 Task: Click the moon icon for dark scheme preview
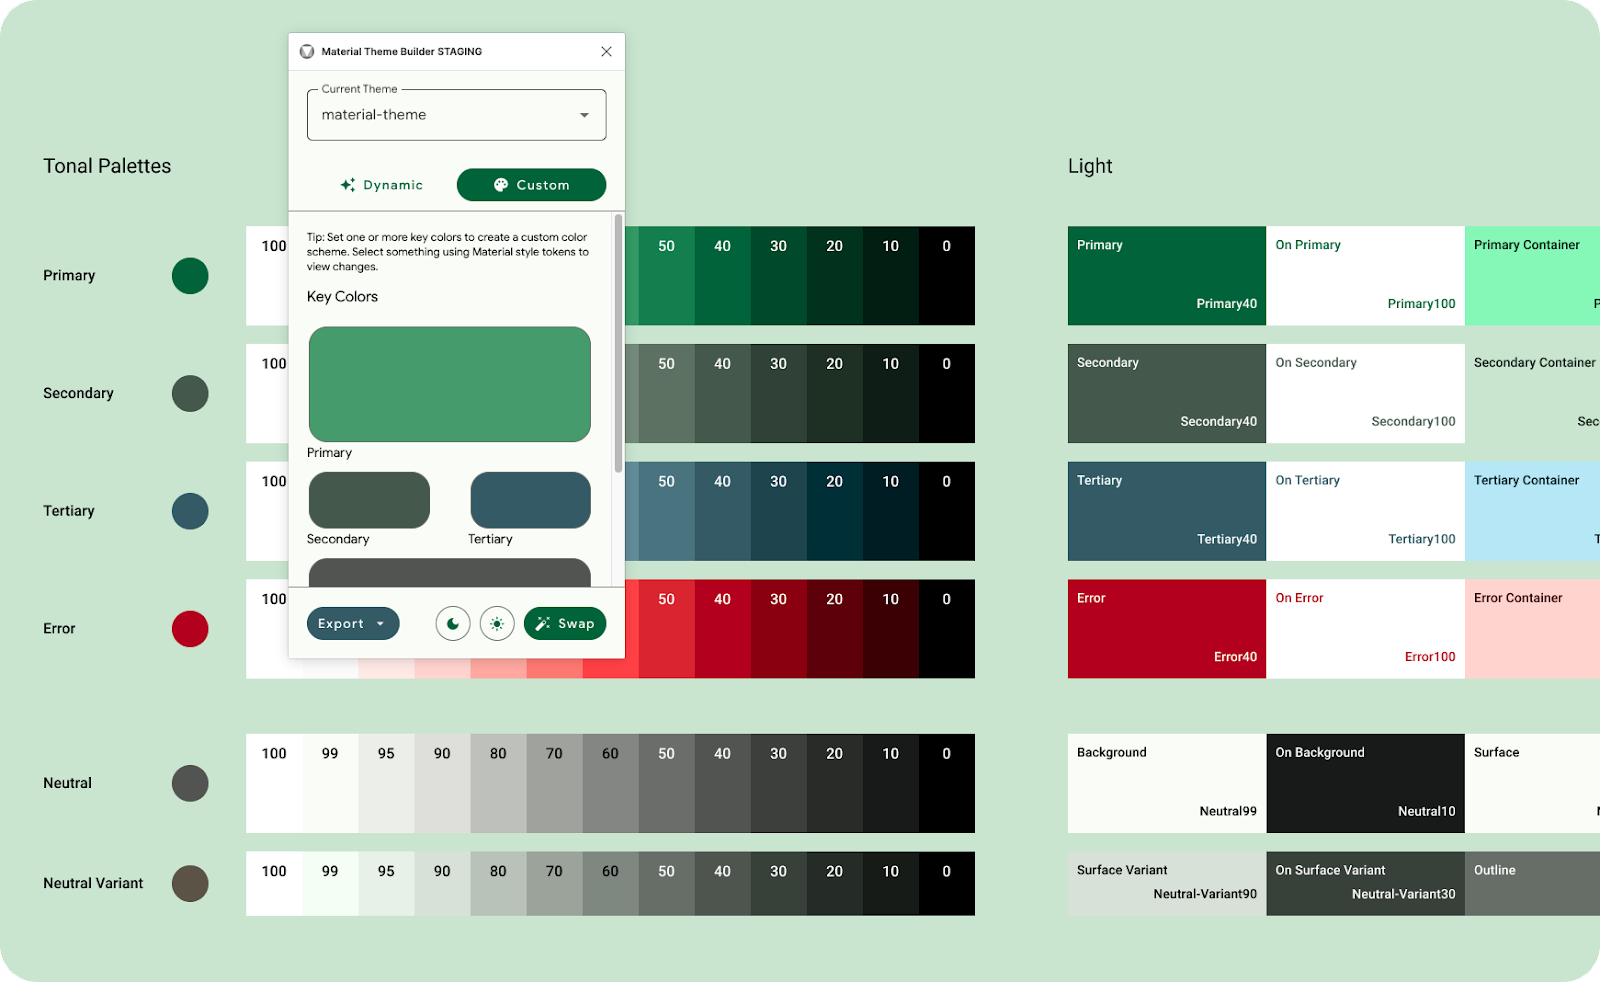tap(453, 623)
